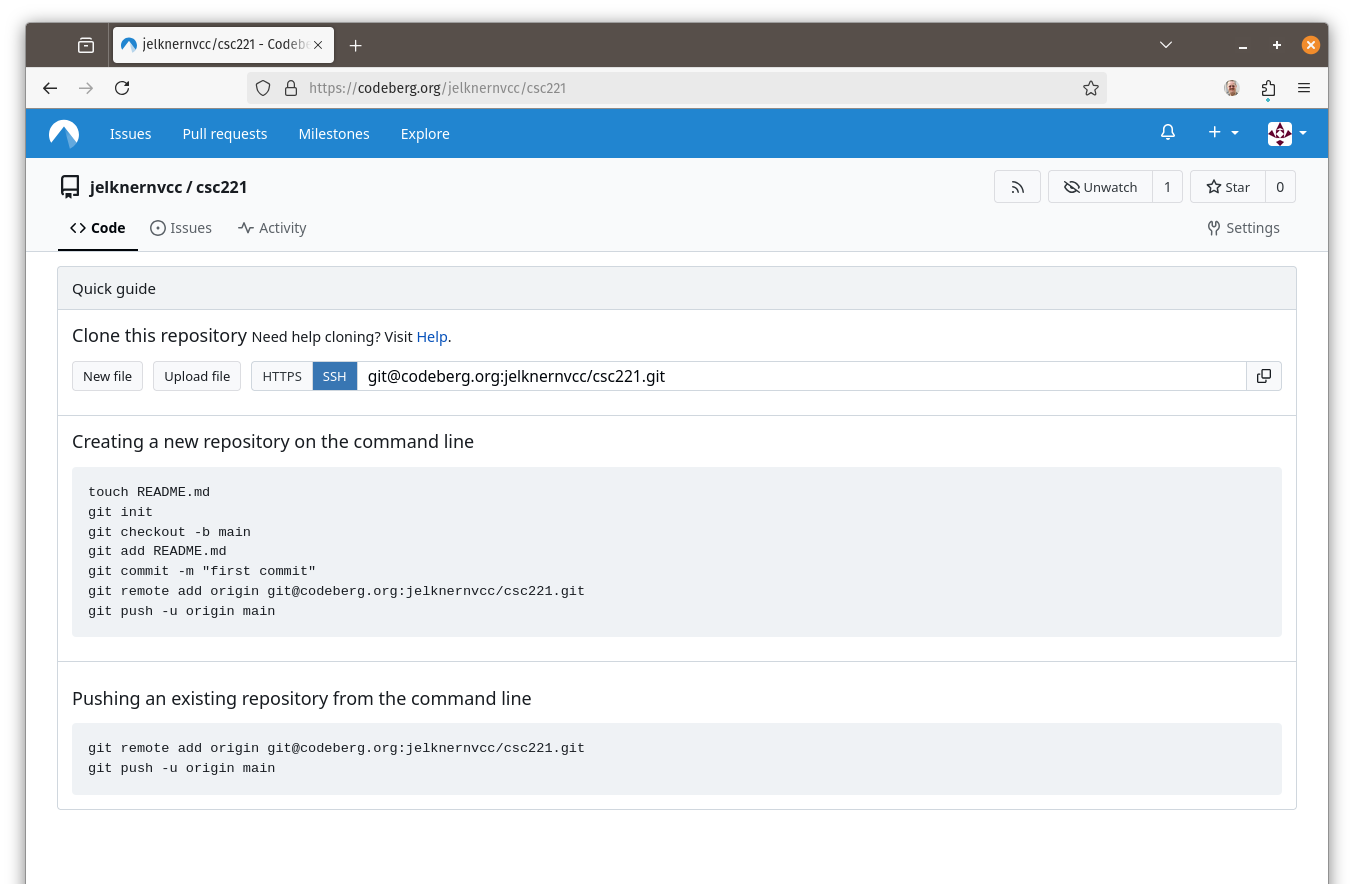Image resolution: width=1354 pixels, height=884 pixels.
Task: Open the user avatar menu
Action: [1287, 133]
